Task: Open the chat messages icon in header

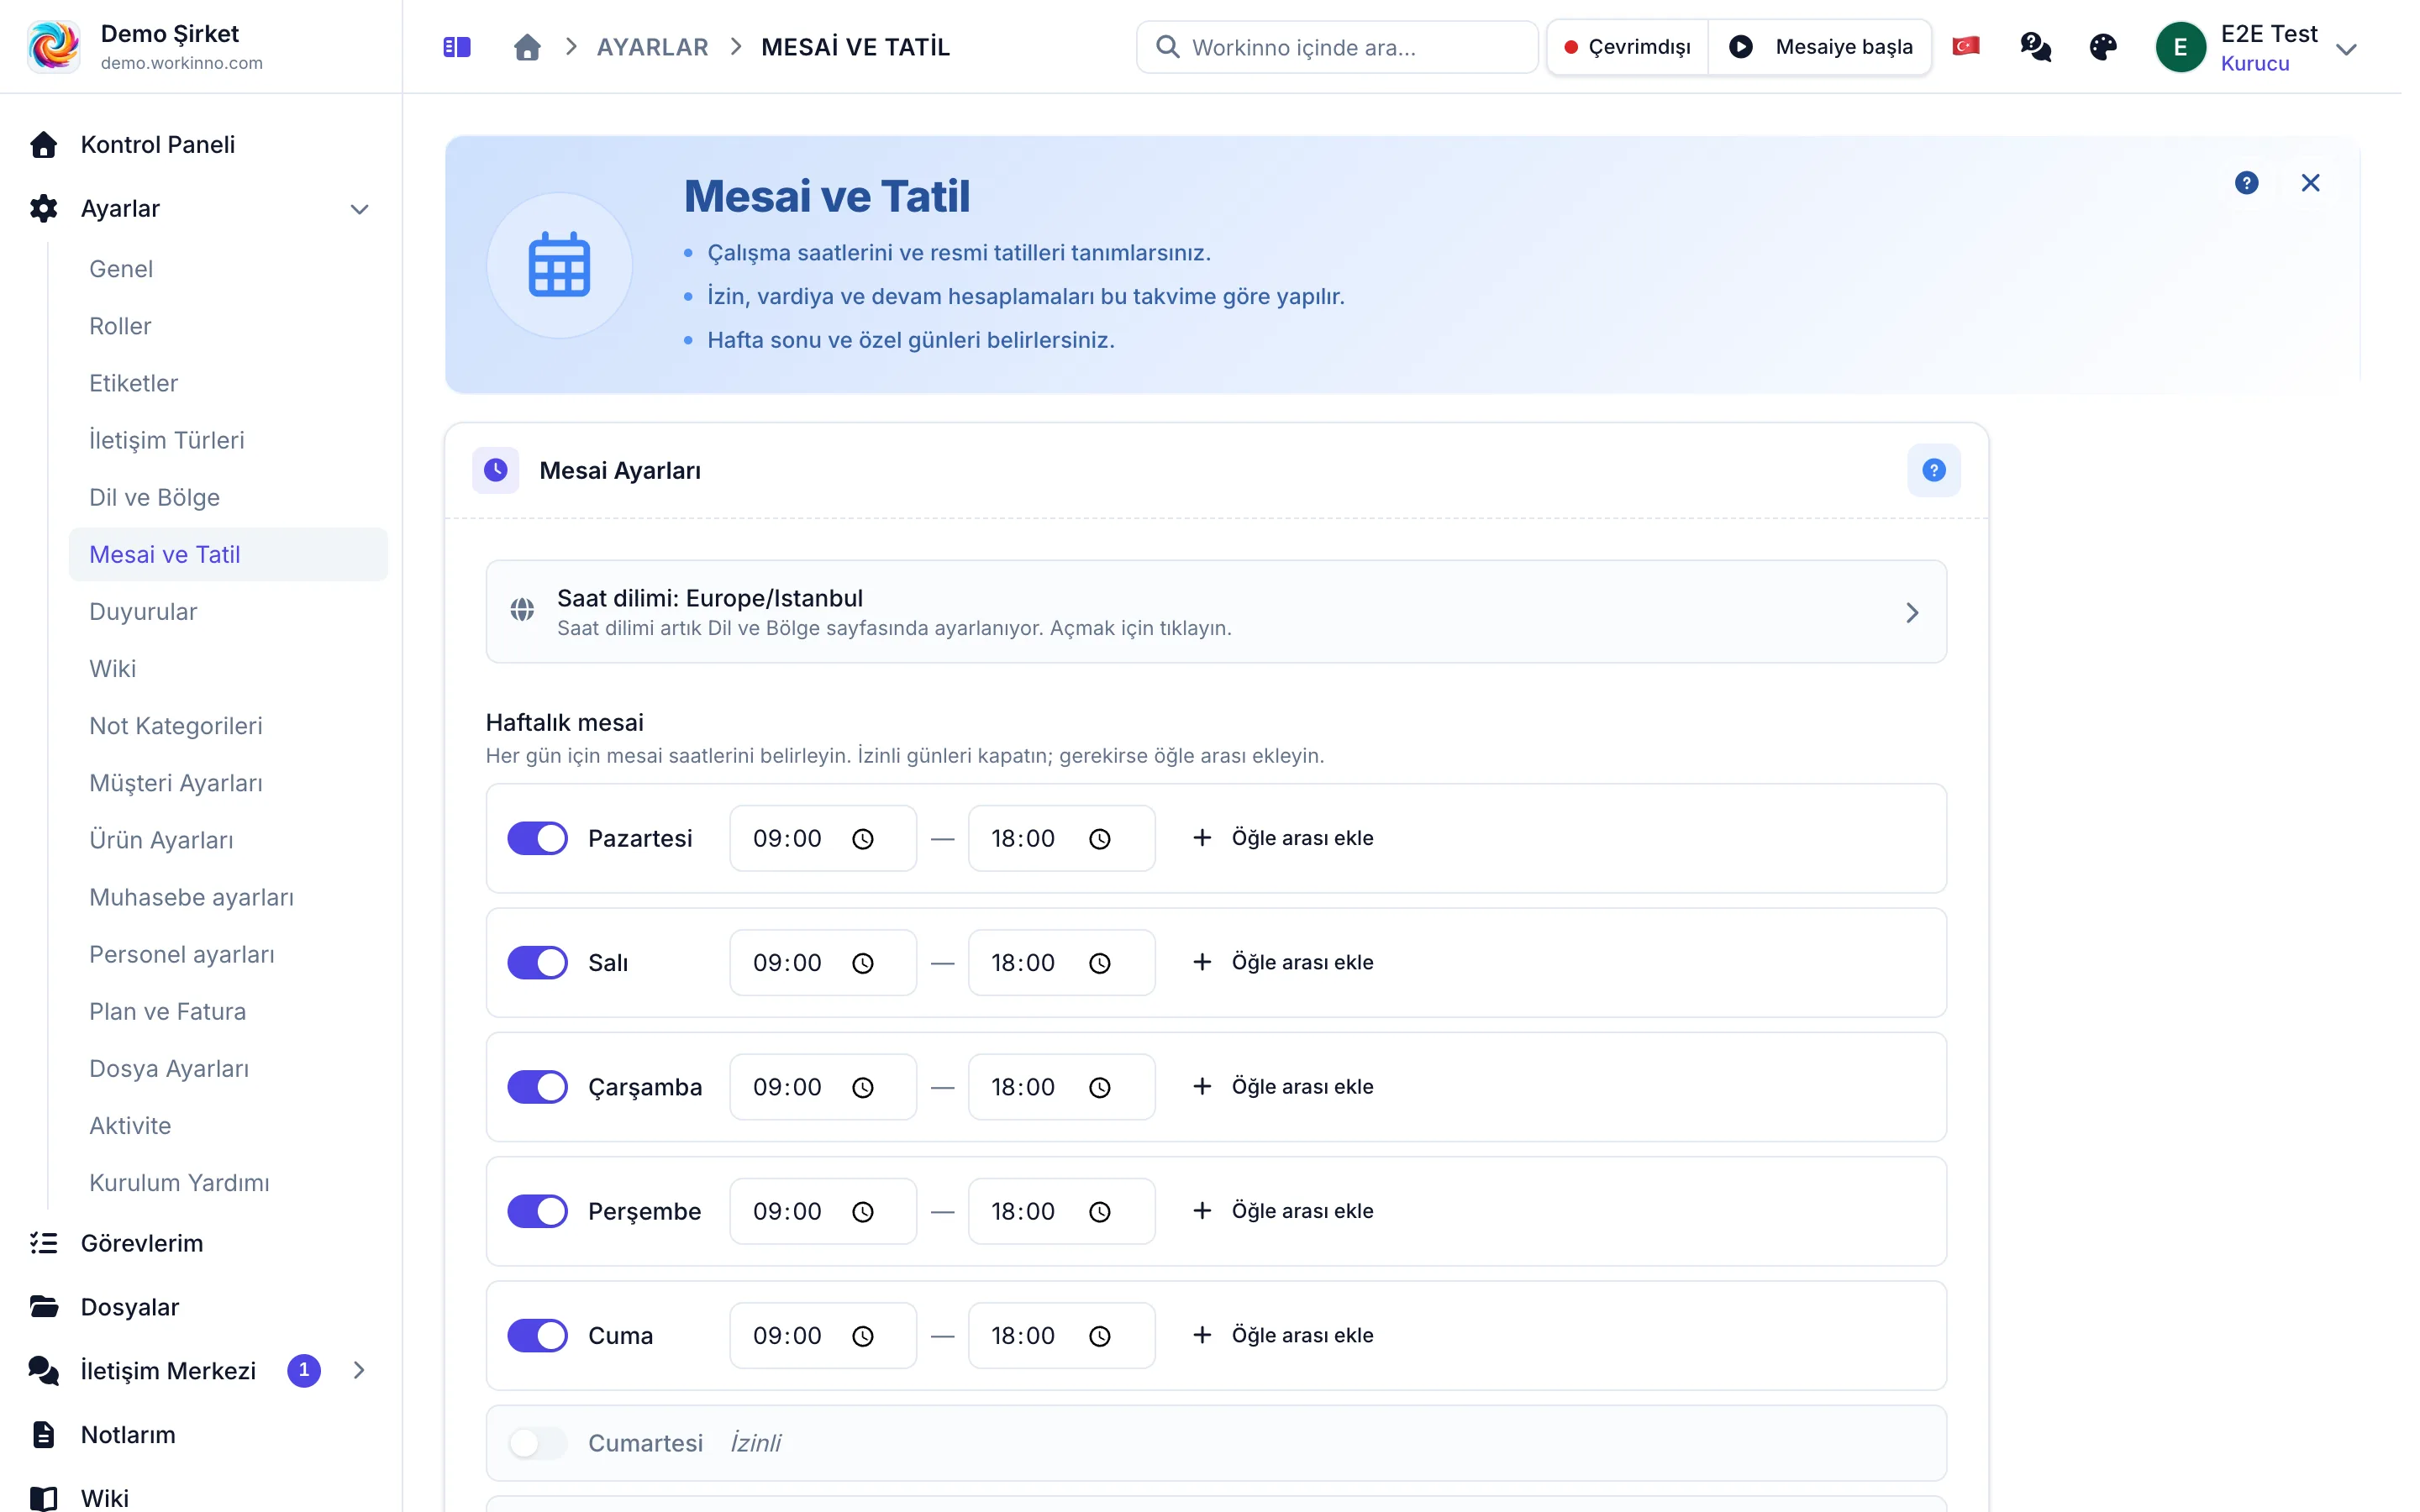Action: 2035,47
